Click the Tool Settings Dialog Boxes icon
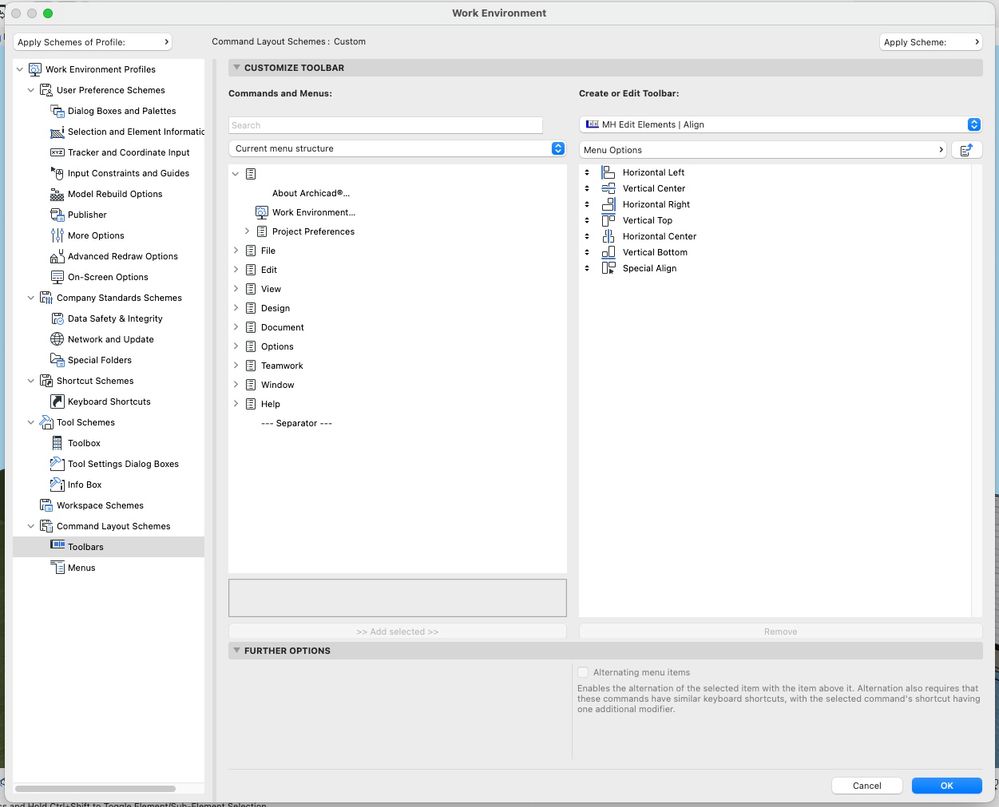999x807 pixels. tap(57, 464)
